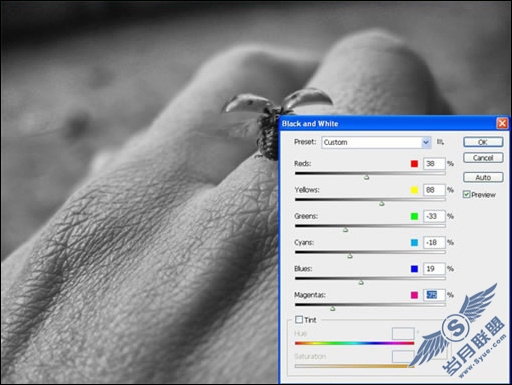The width and height of the screenshot is (512, 385).
Task: Click the Magentas slider handle
Action: 333,309
